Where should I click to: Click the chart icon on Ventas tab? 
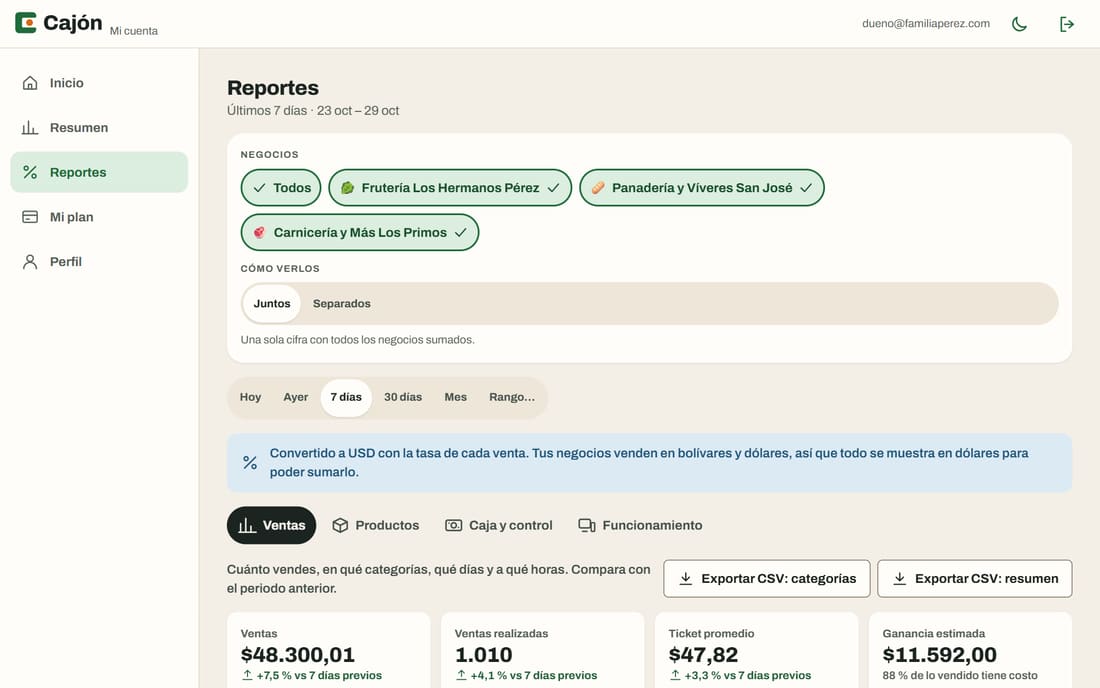(x=247, y=525)
